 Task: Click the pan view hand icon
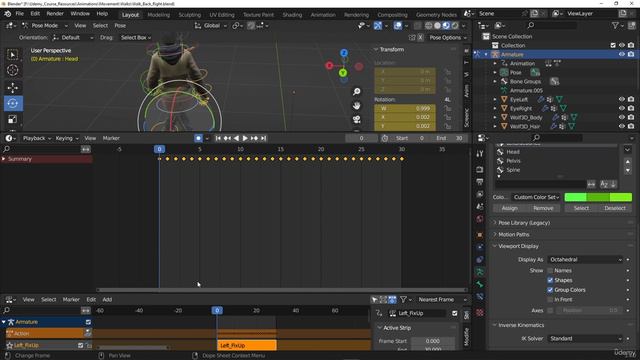pyautogui.click(x=357, y=106)
